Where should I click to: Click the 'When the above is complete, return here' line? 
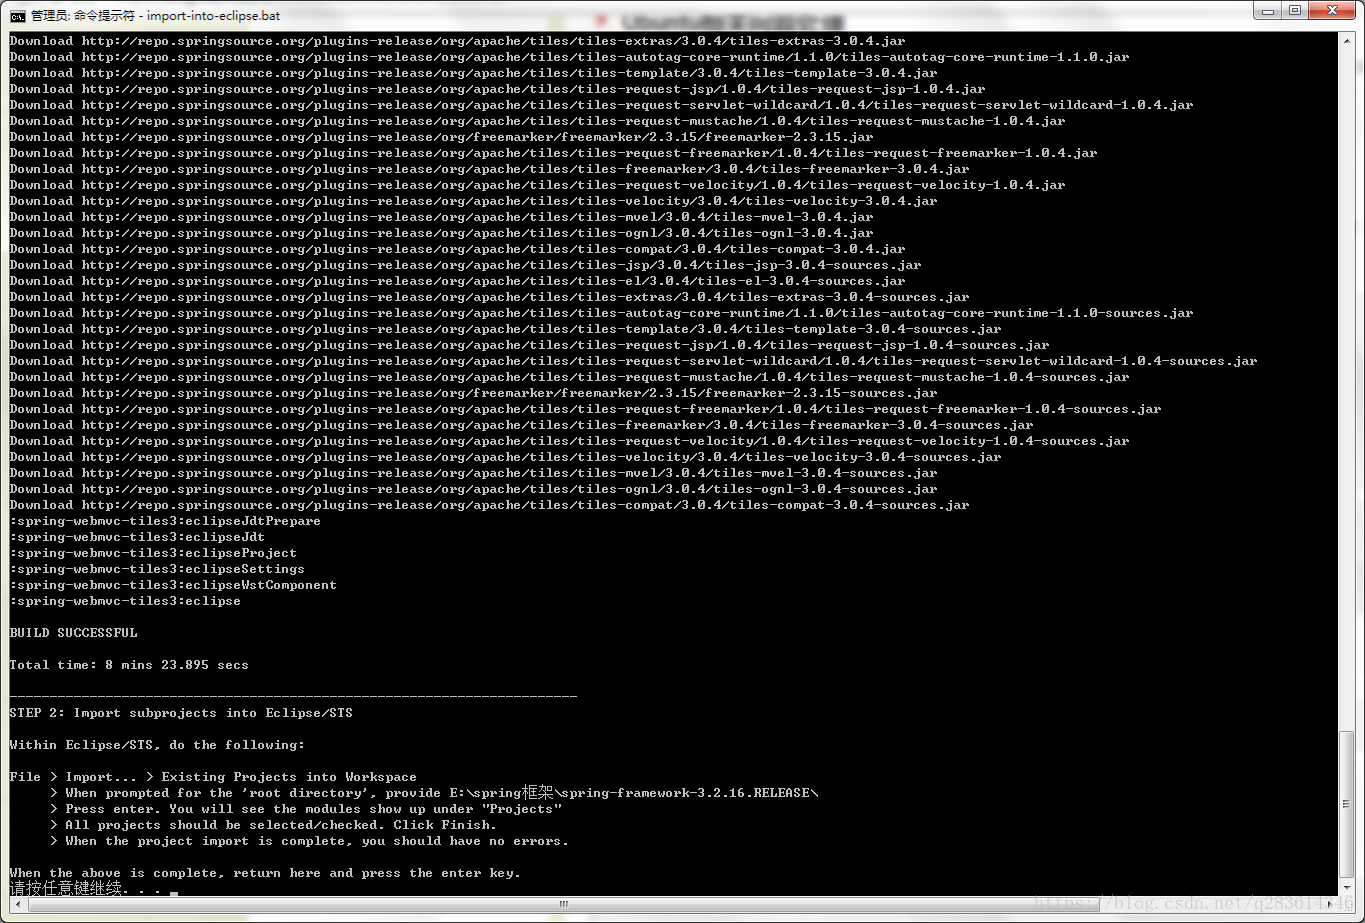(x=265, y=873)
